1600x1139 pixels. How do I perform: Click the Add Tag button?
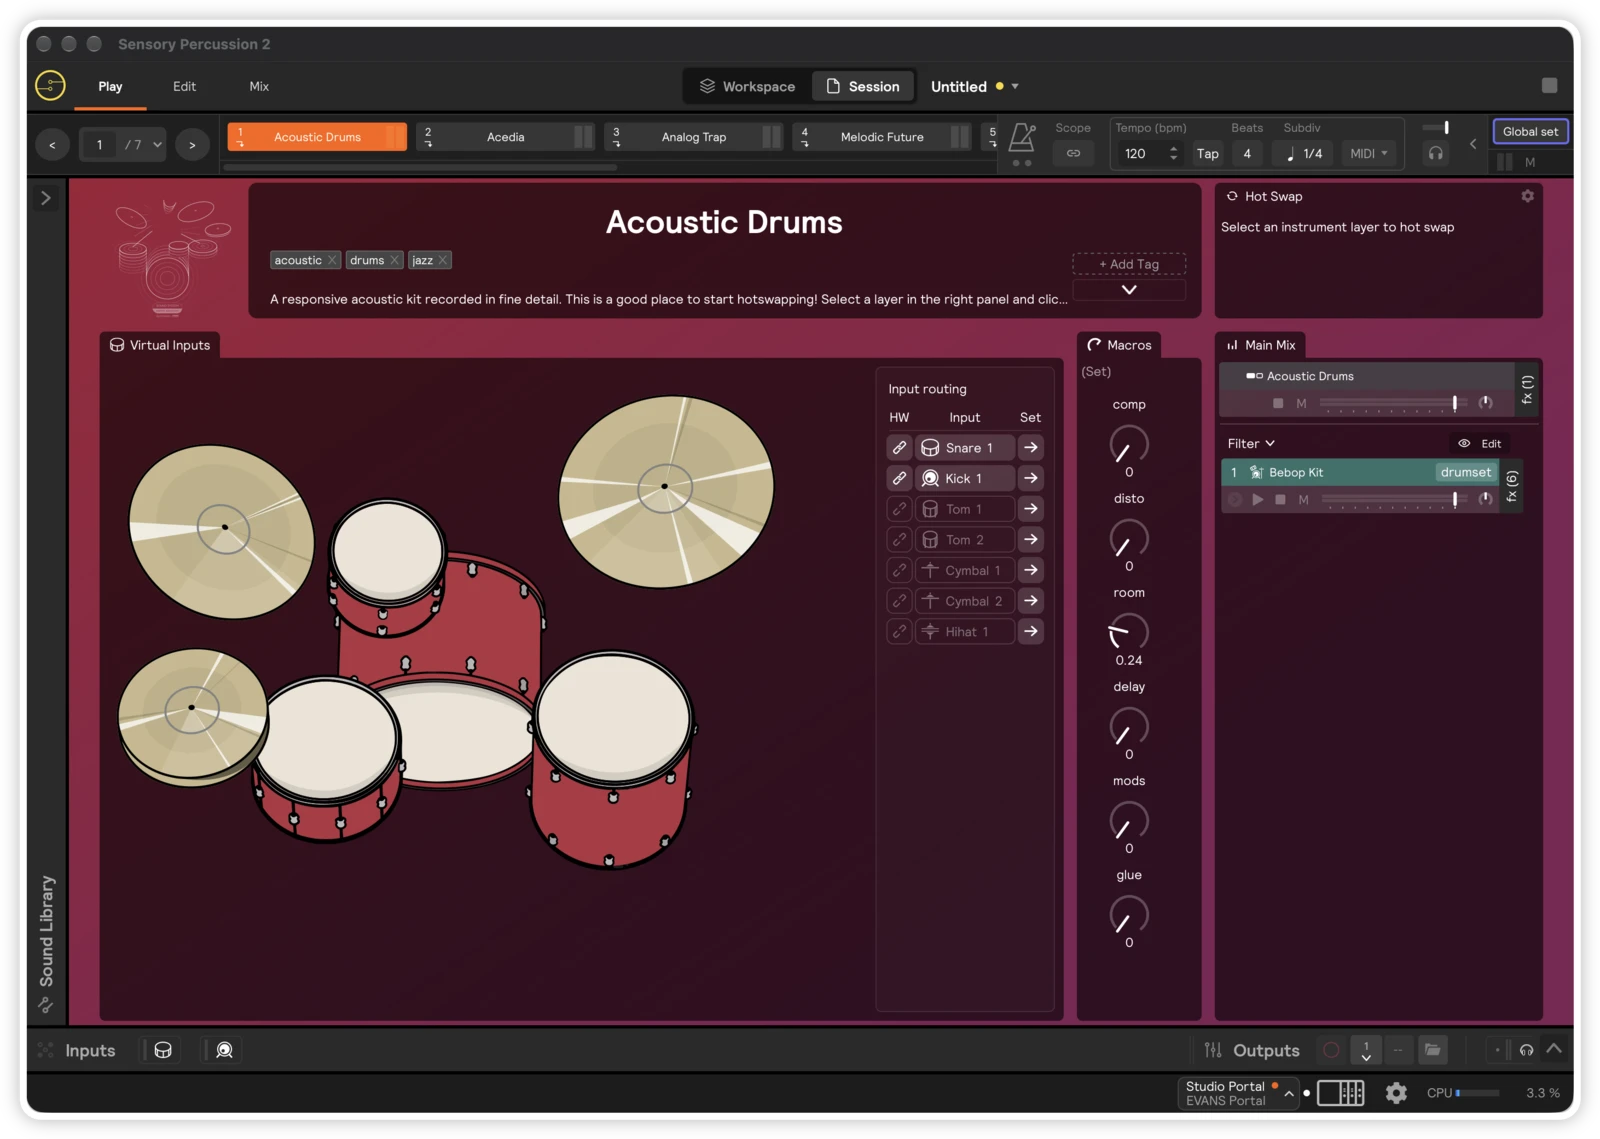point(1129,264)
